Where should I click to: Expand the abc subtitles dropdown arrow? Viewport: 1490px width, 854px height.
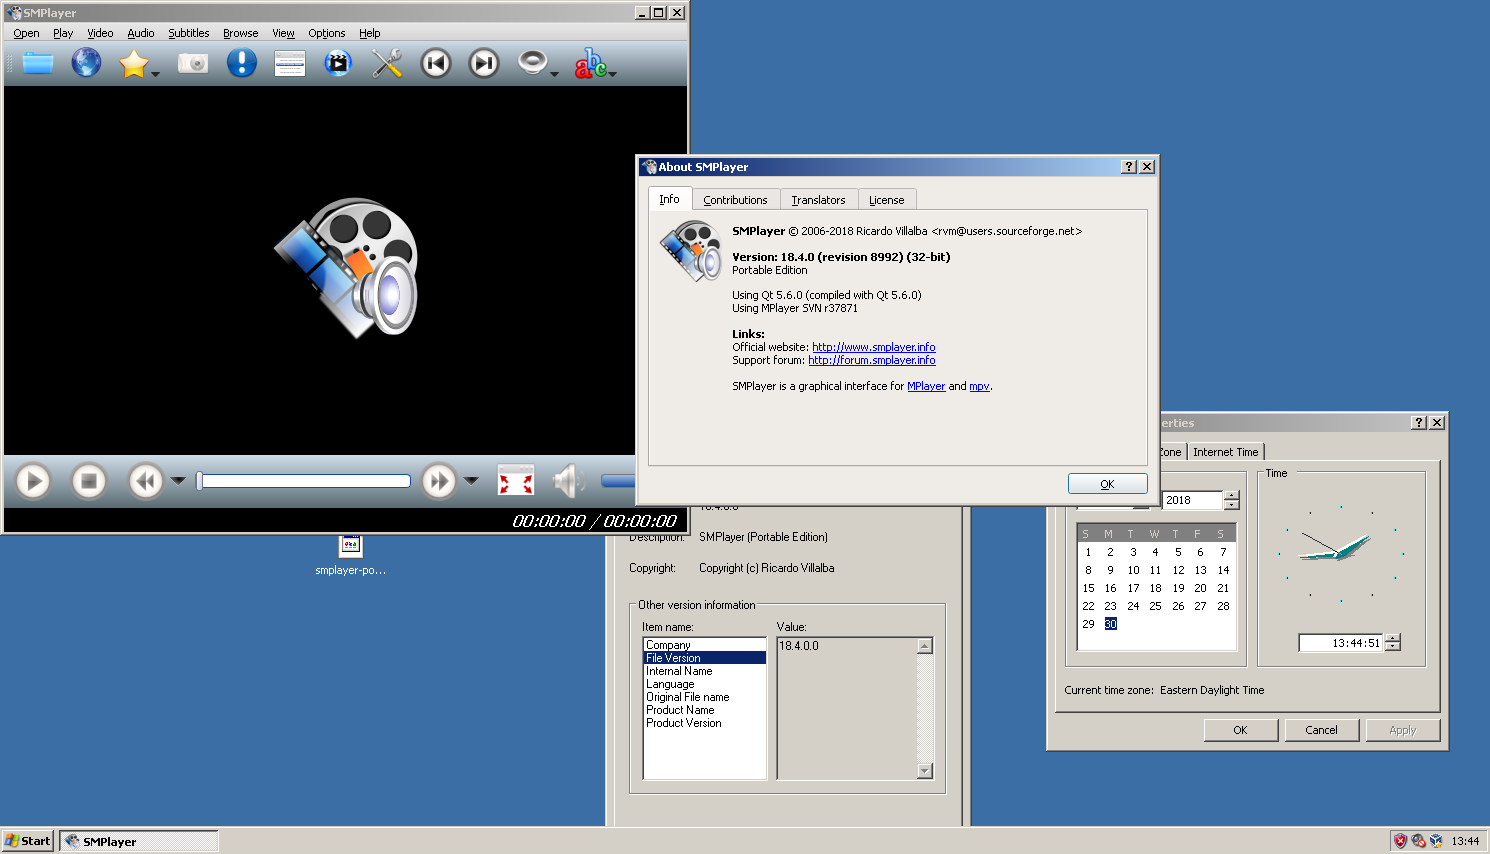[x=612, y=74]
